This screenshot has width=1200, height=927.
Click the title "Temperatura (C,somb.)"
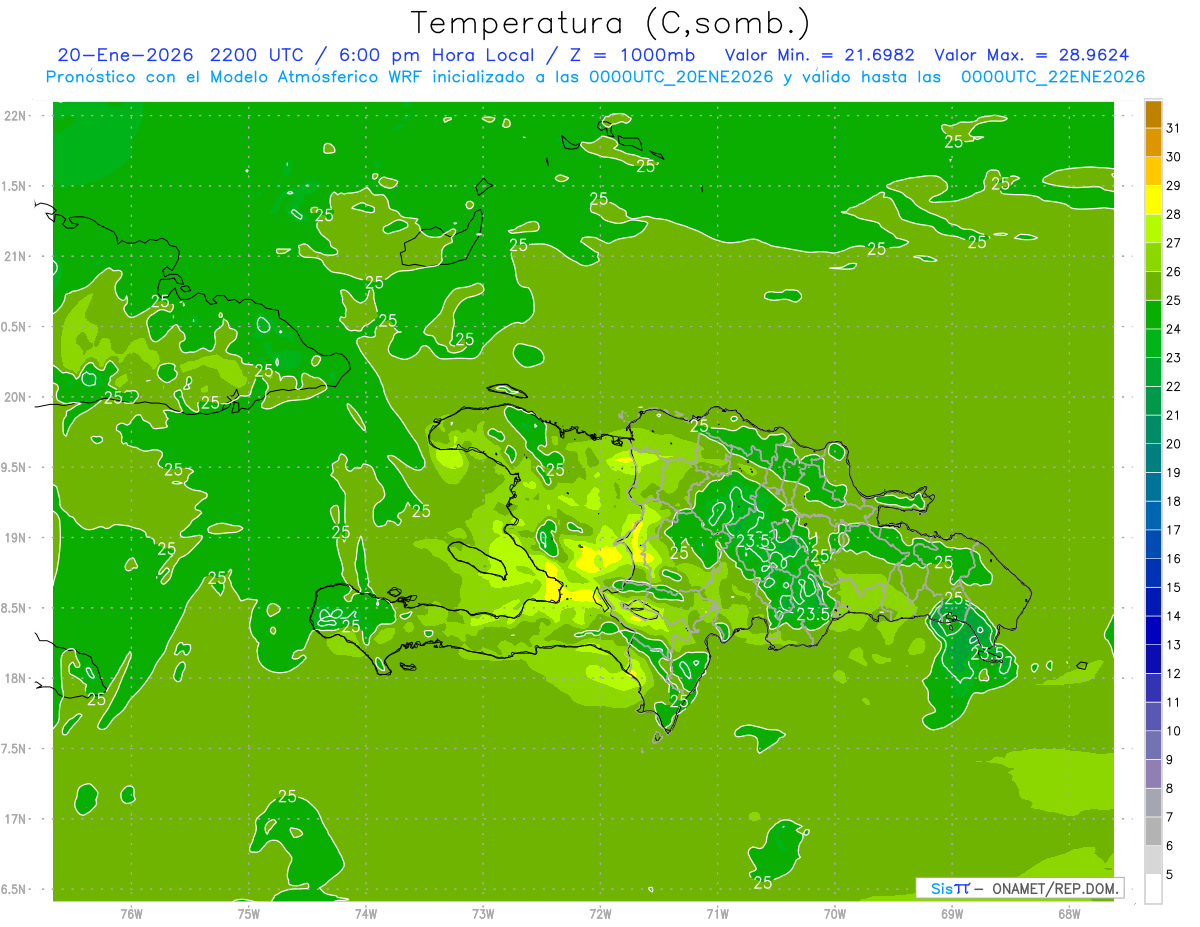(x=611, y=23)
